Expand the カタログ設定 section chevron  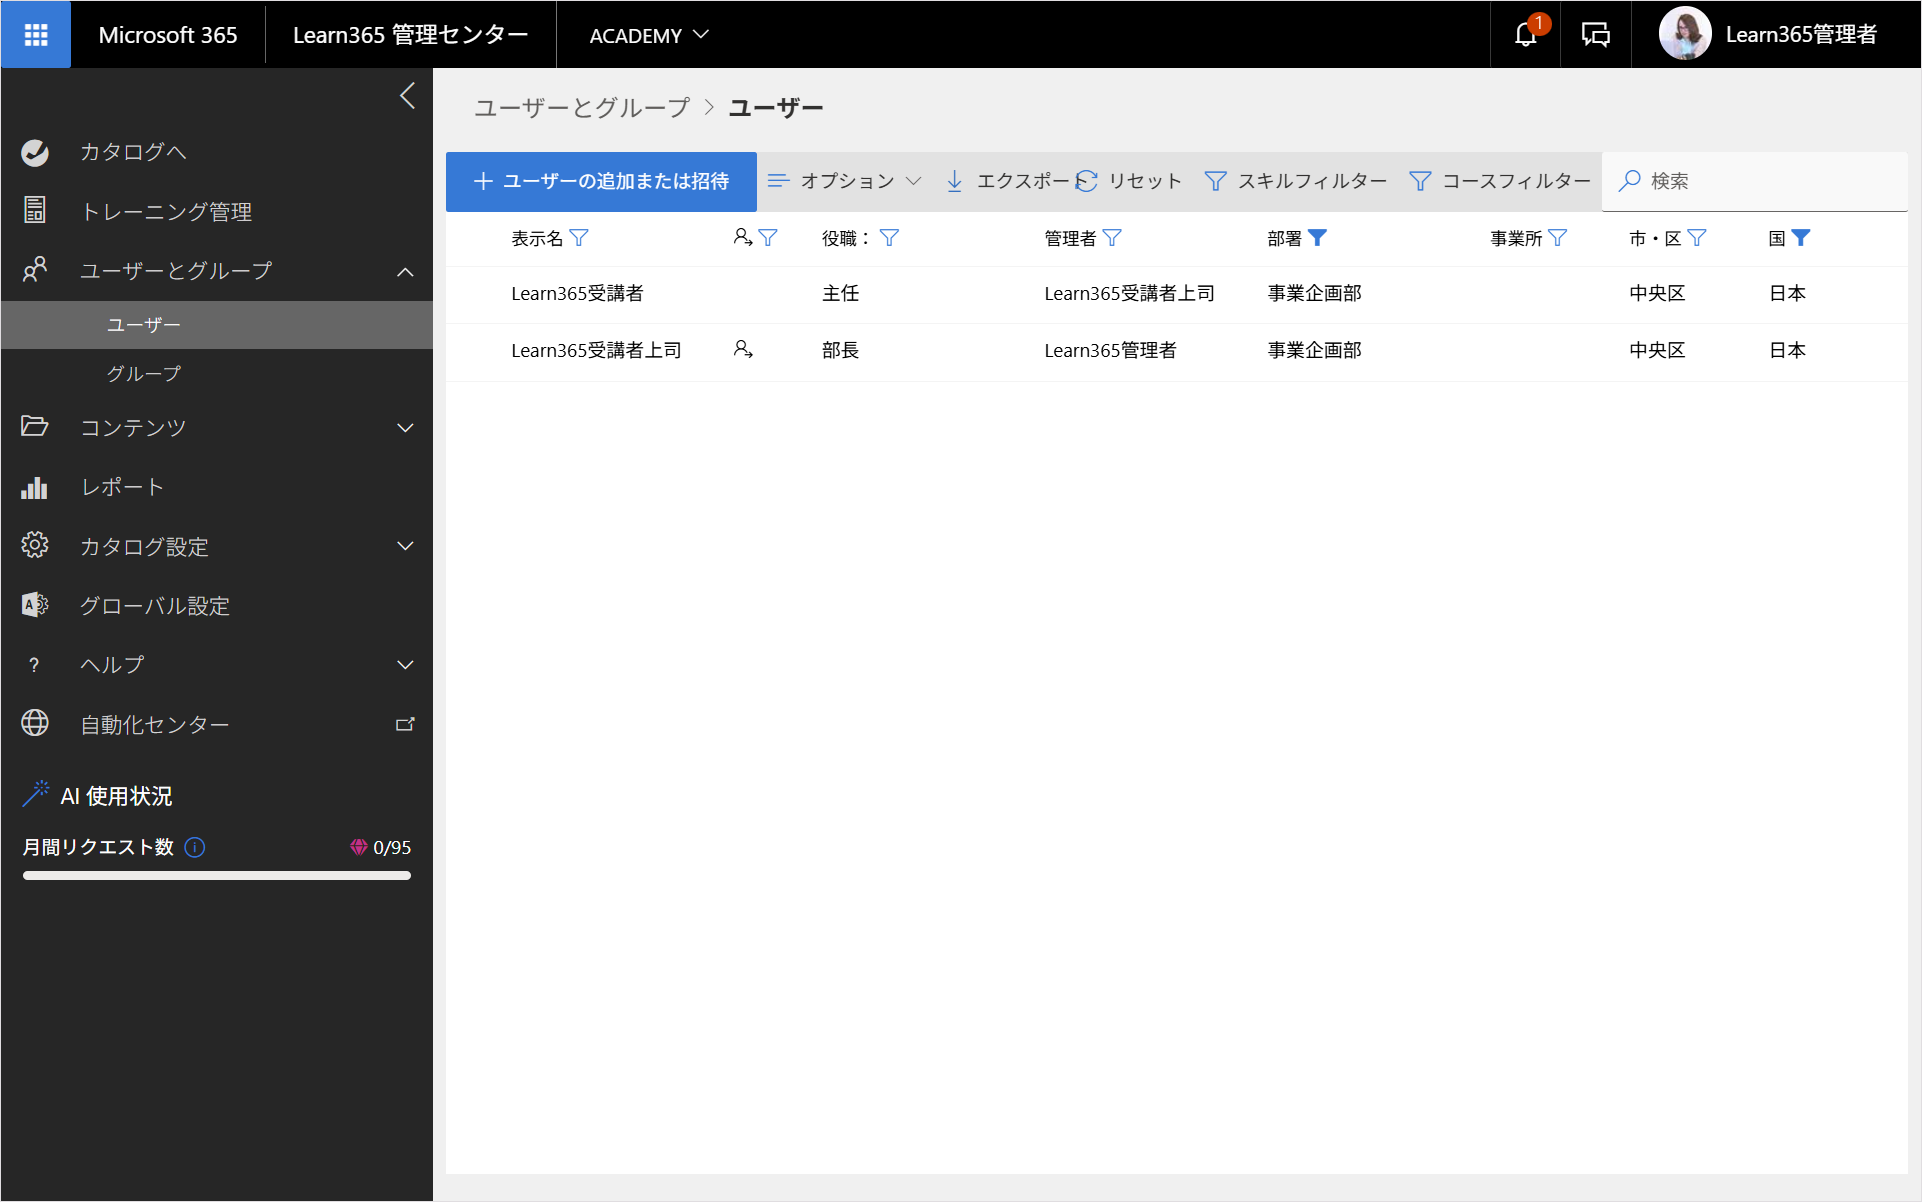(405, 546)
